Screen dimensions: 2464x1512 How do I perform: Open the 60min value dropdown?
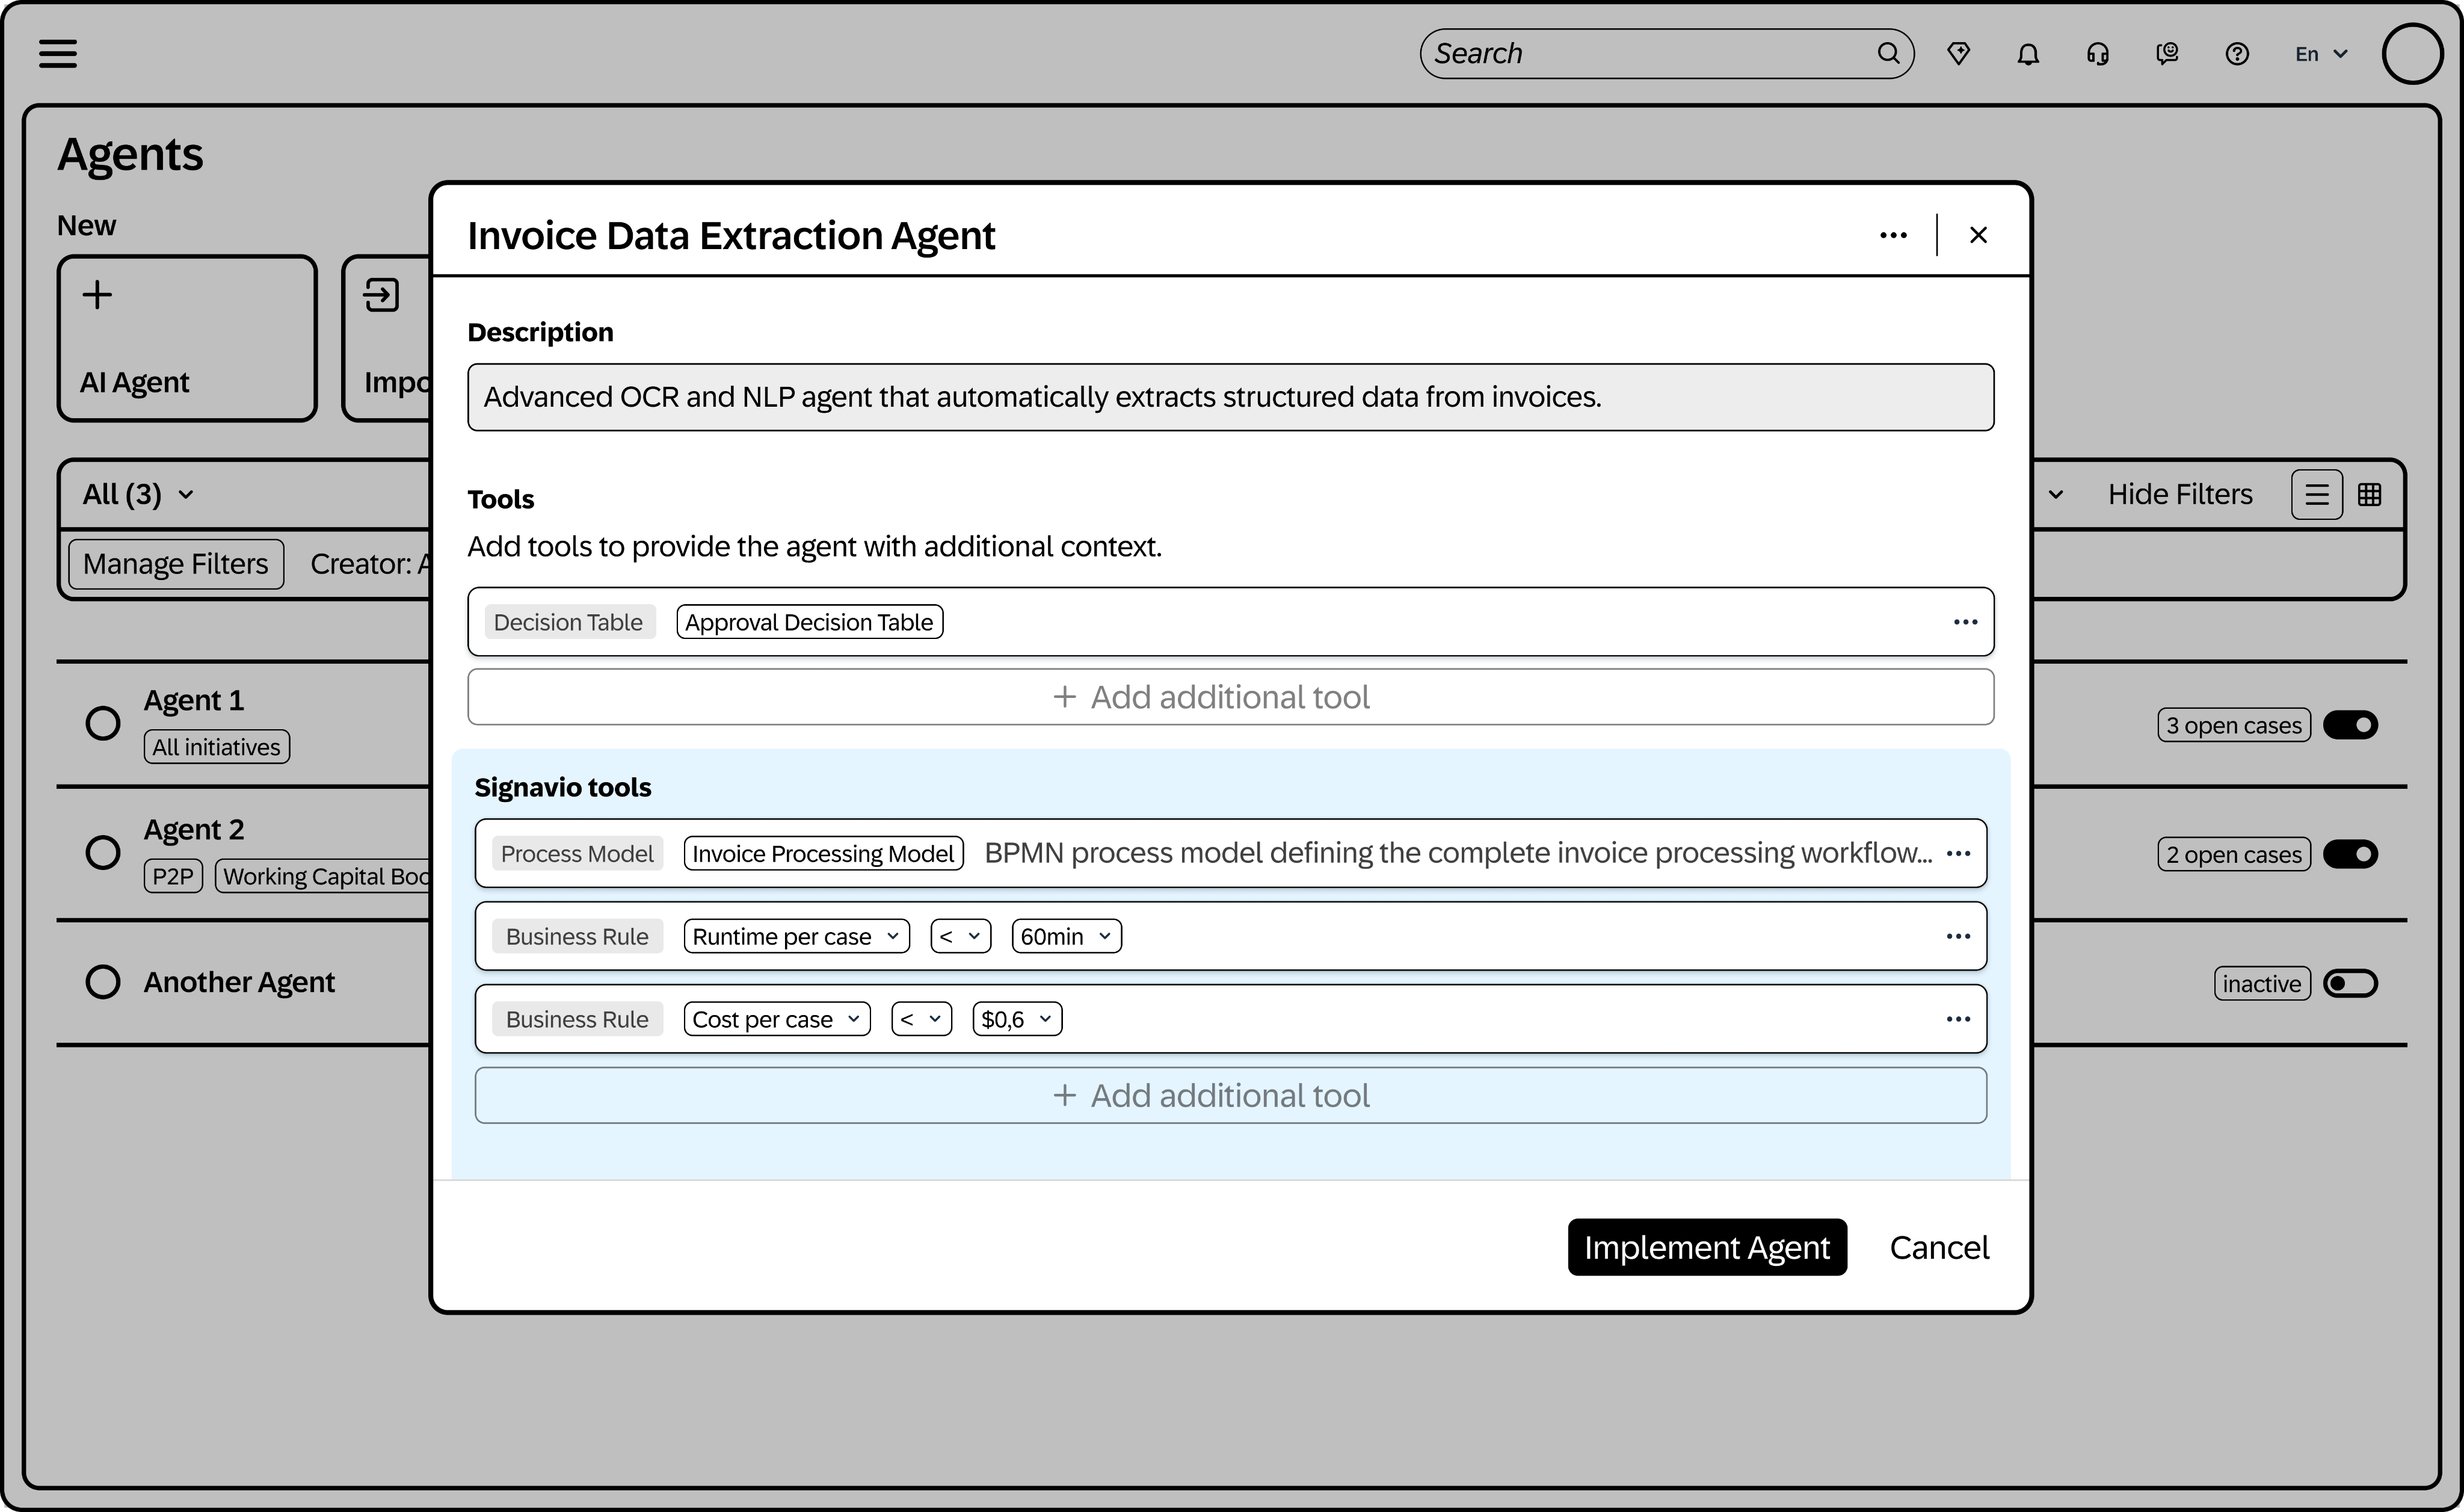[1066, 937]
